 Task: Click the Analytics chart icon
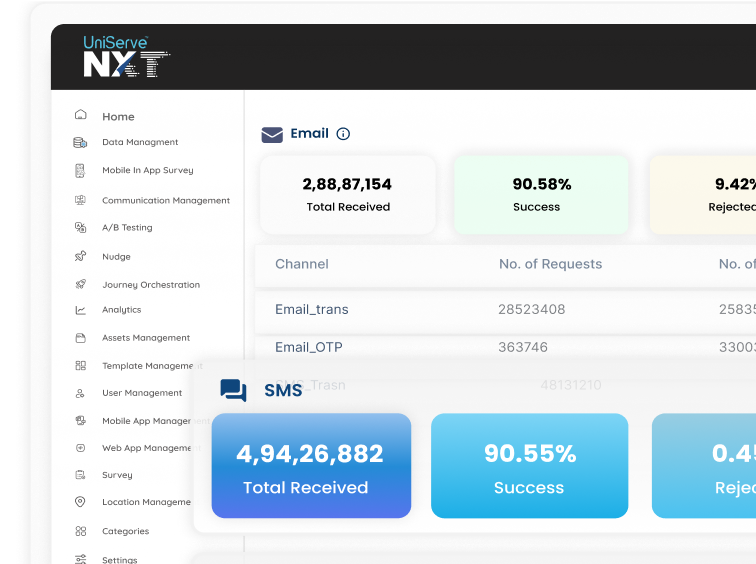click(x=81, y=310)
